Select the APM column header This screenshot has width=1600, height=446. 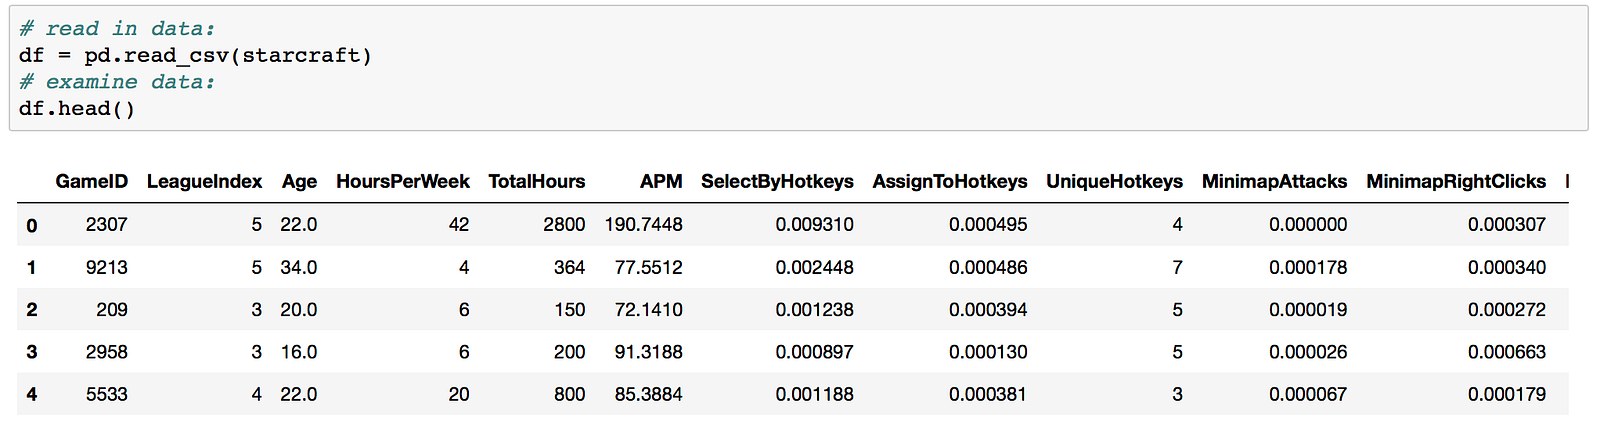point(661,181)
